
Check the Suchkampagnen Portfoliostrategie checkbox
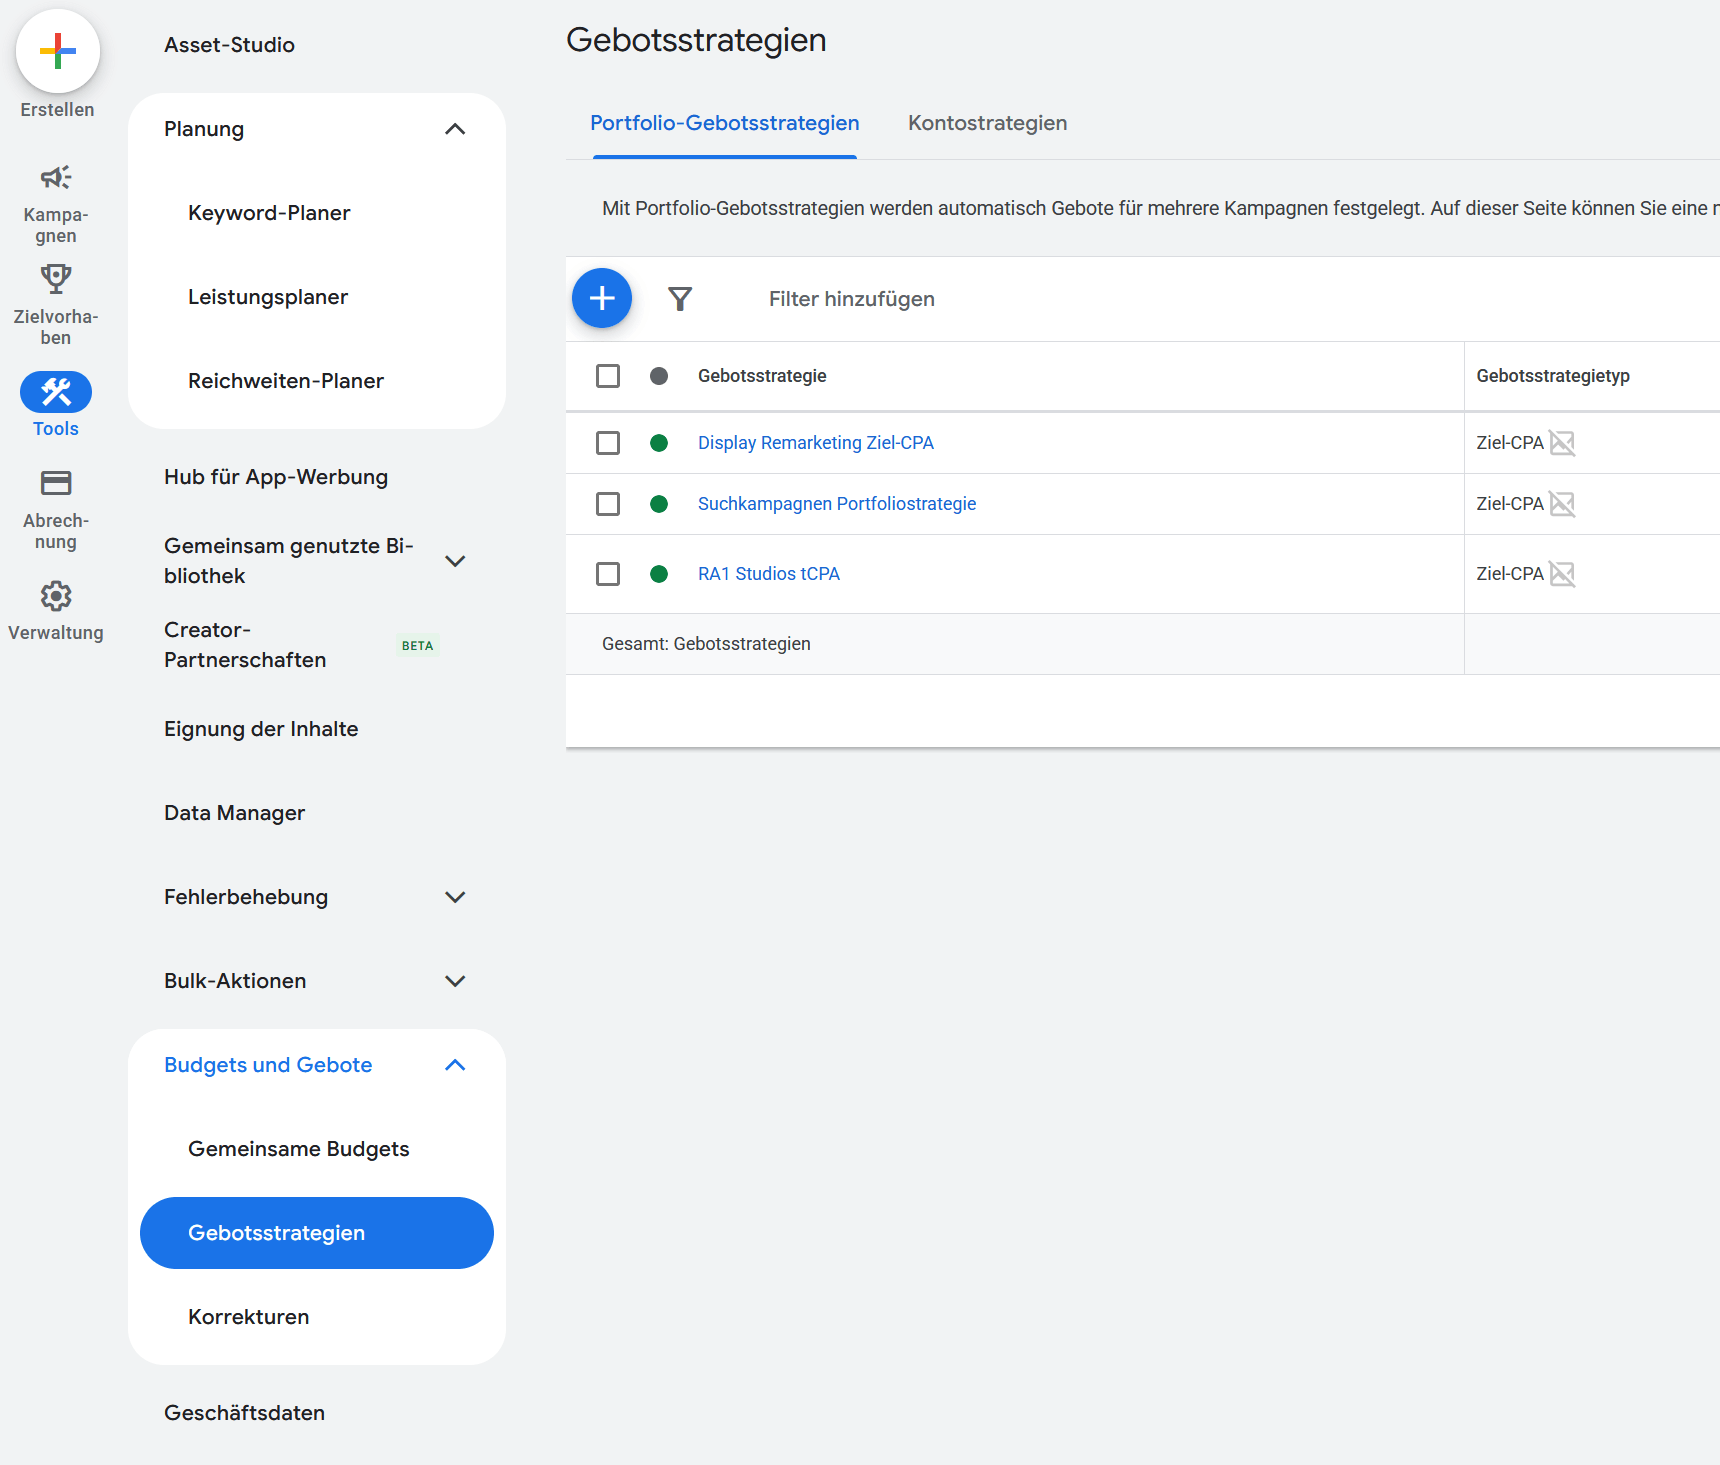(x=608, y=504)
